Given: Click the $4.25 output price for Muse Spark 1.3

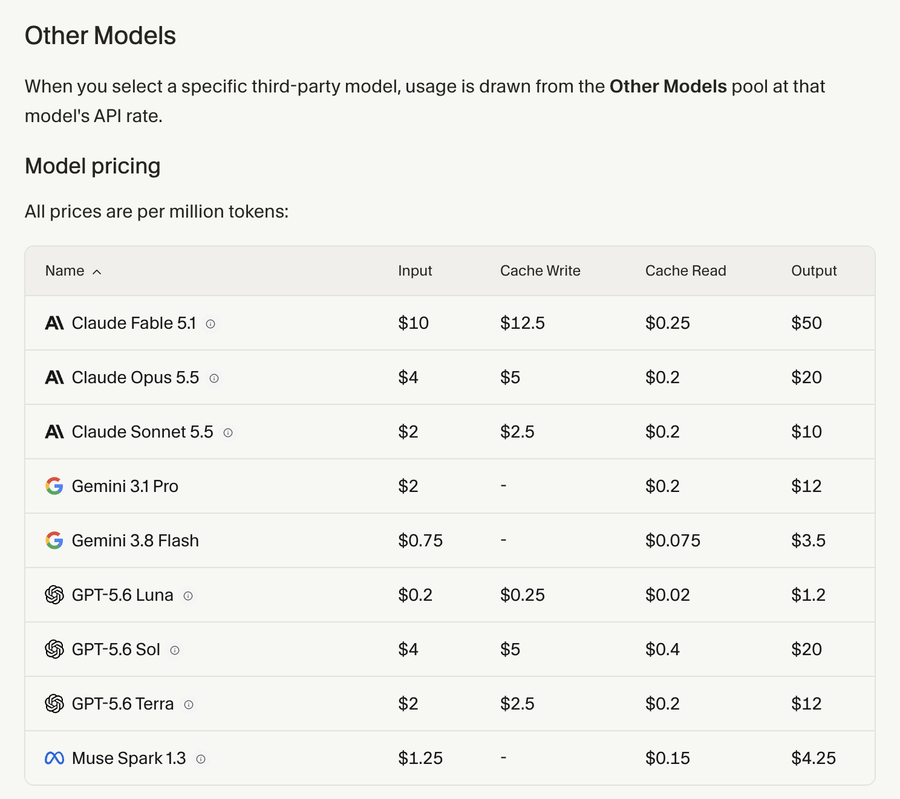Looking at the screenshot, I should click(x=813, y=758).
